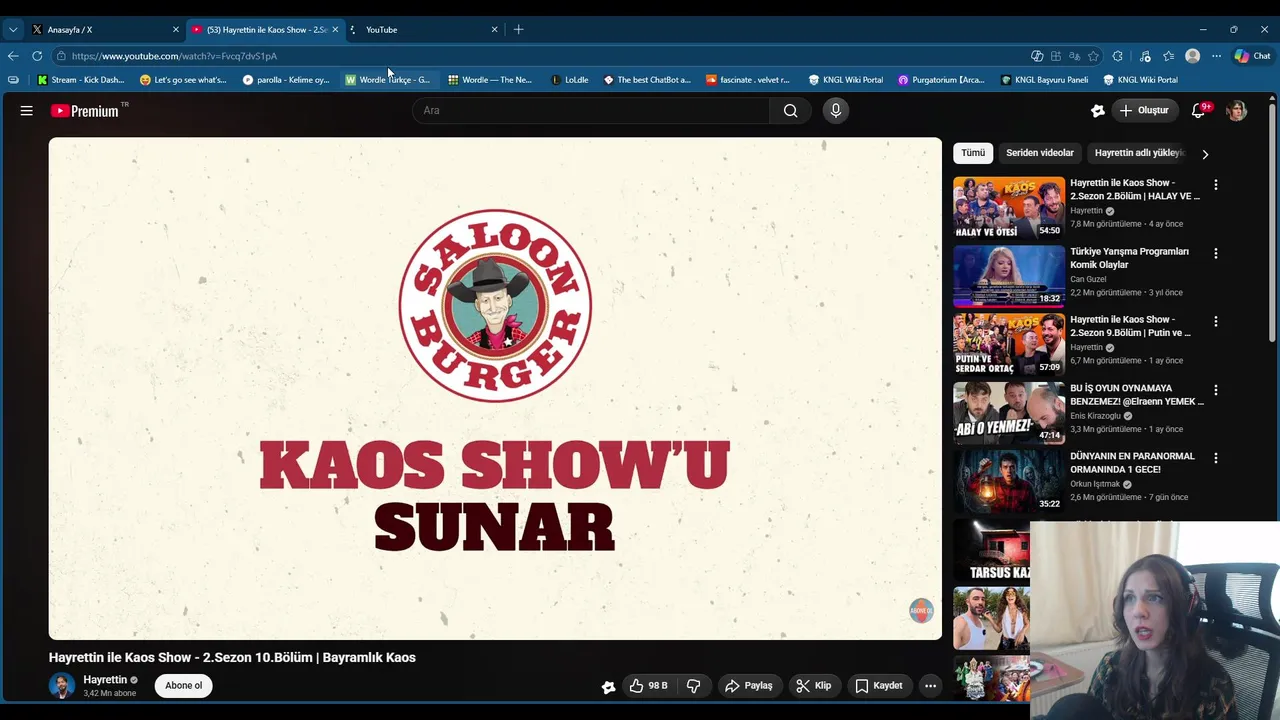
Task: Like the video with thumbs up
Action: (648, 686)
